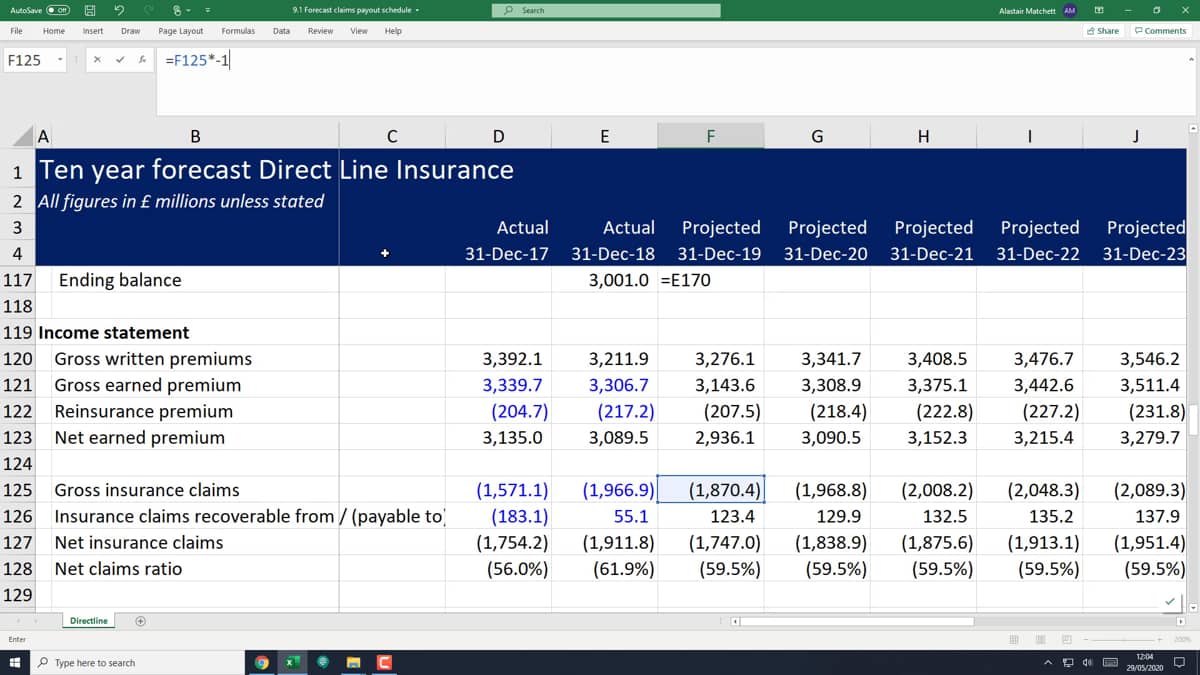Click the Share button

1103,31
